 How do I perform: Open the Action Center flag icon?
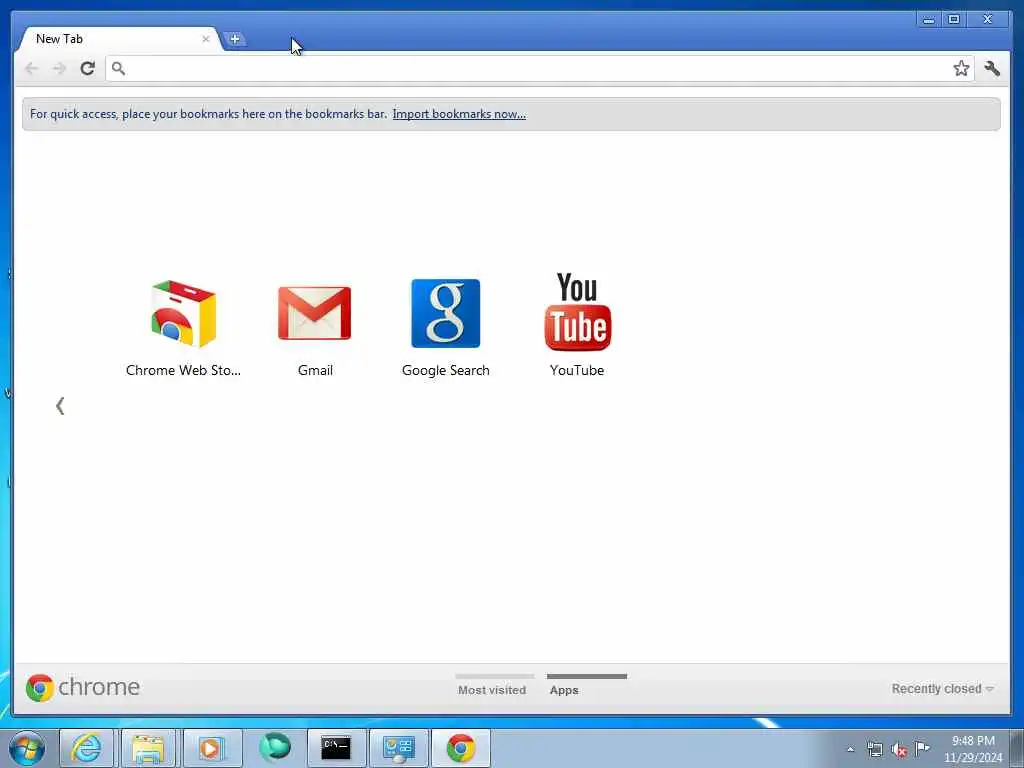[922, 748]
